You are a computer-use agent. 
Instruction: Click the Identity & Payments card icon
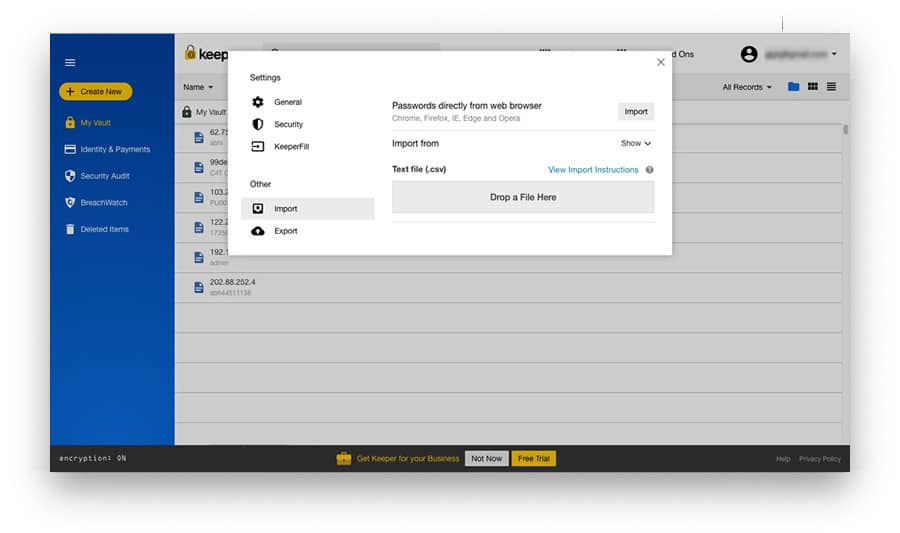click(70, 149)
